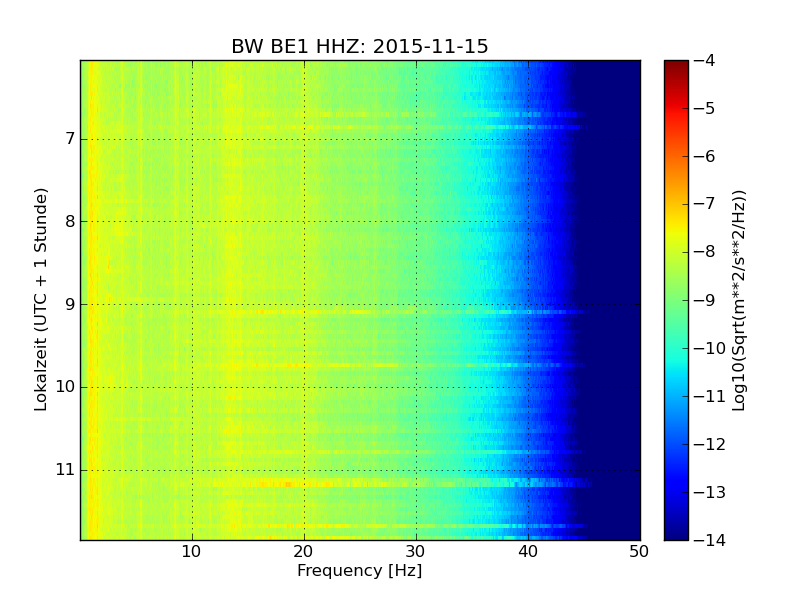The image size is (800, 600).
Task: Click the dark red top of the colorbar
Action: click(676, 65)
